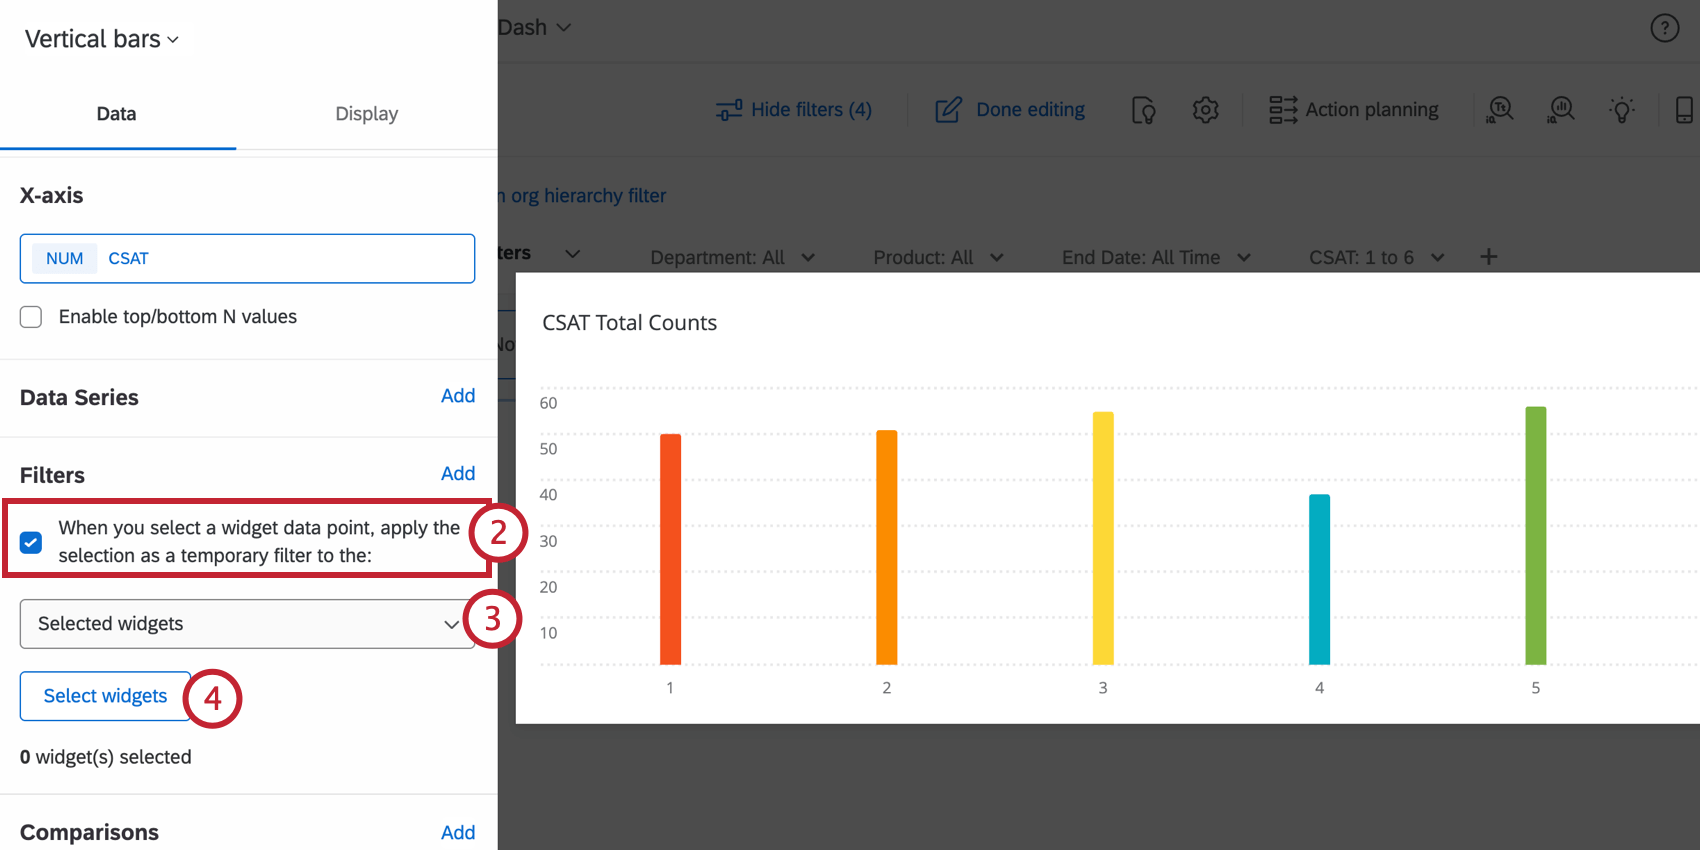The width and height of the screenshot is (1700, 850).
Task: Open the Dash page dropdown
Action: click(534, 28)
